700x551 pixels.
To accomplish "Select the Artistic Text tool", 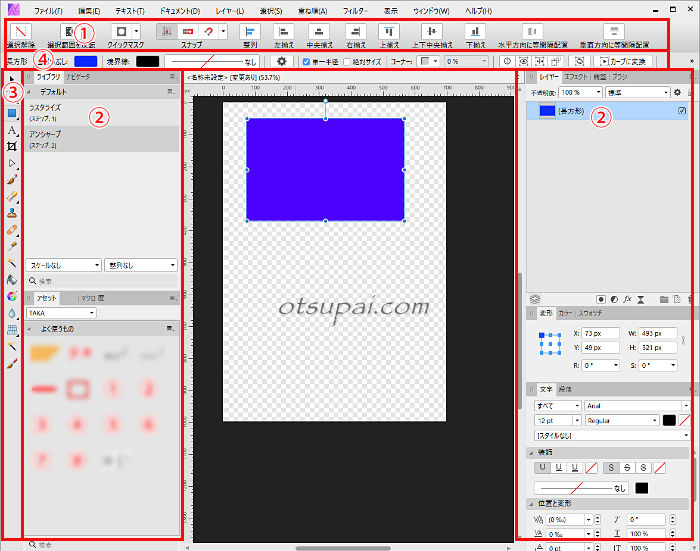I will point(12,130).
